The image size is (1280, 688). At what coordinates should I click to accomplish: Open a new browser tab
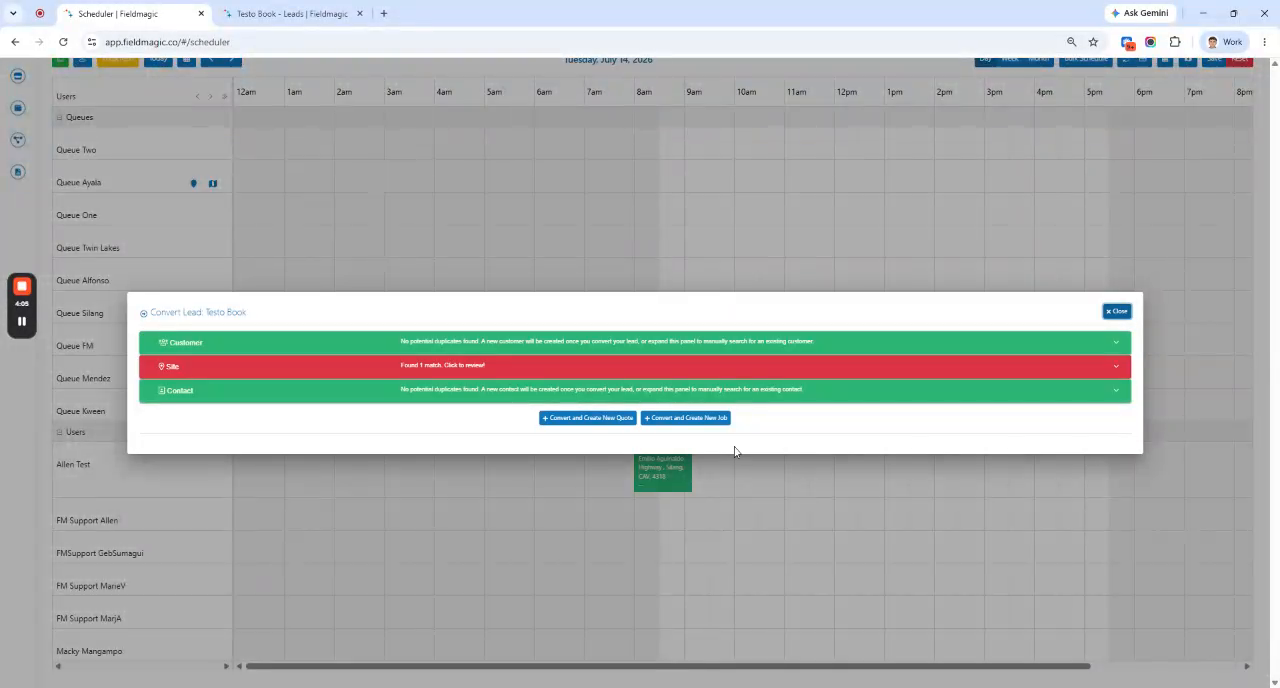(384, 13)
